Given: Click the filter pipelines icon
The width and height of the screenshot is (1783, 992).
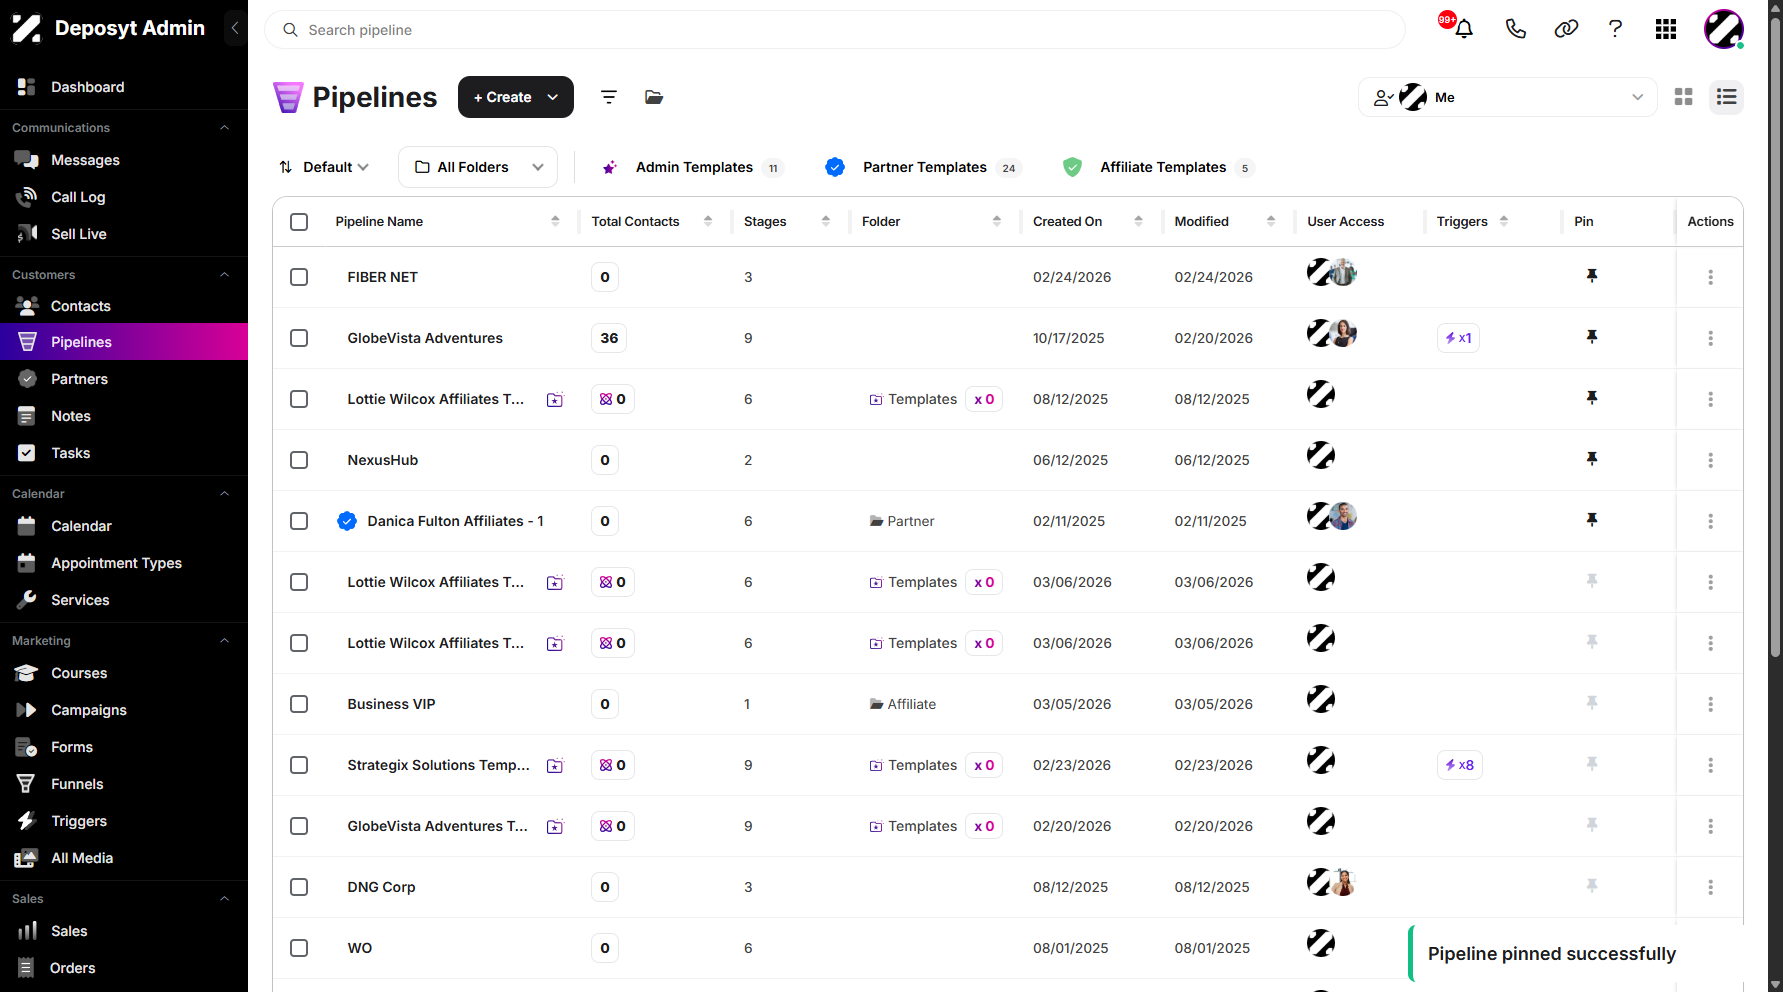Looking at the screenshot, I should [x=608, y=97].
